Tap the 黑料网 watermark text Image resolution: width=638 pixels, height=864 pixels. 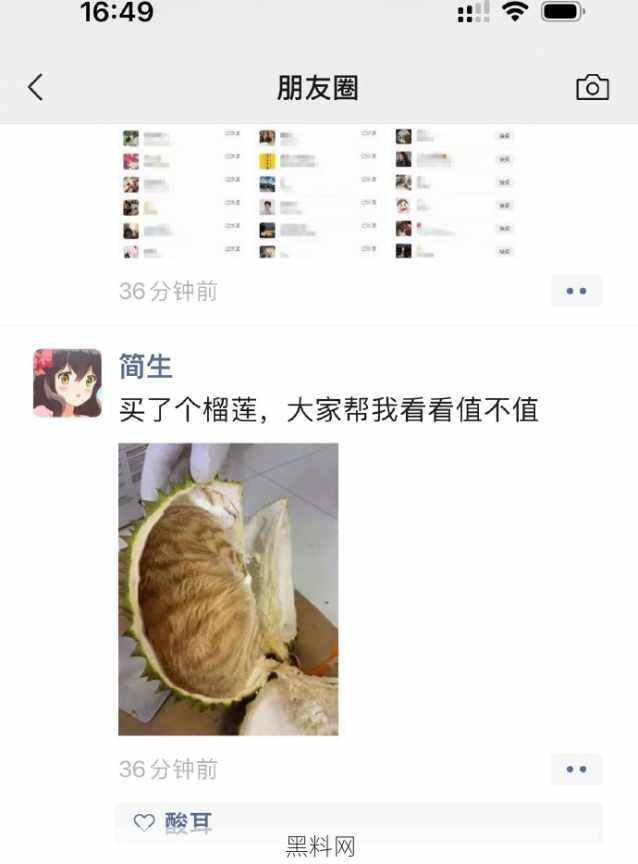pos(321,847)
